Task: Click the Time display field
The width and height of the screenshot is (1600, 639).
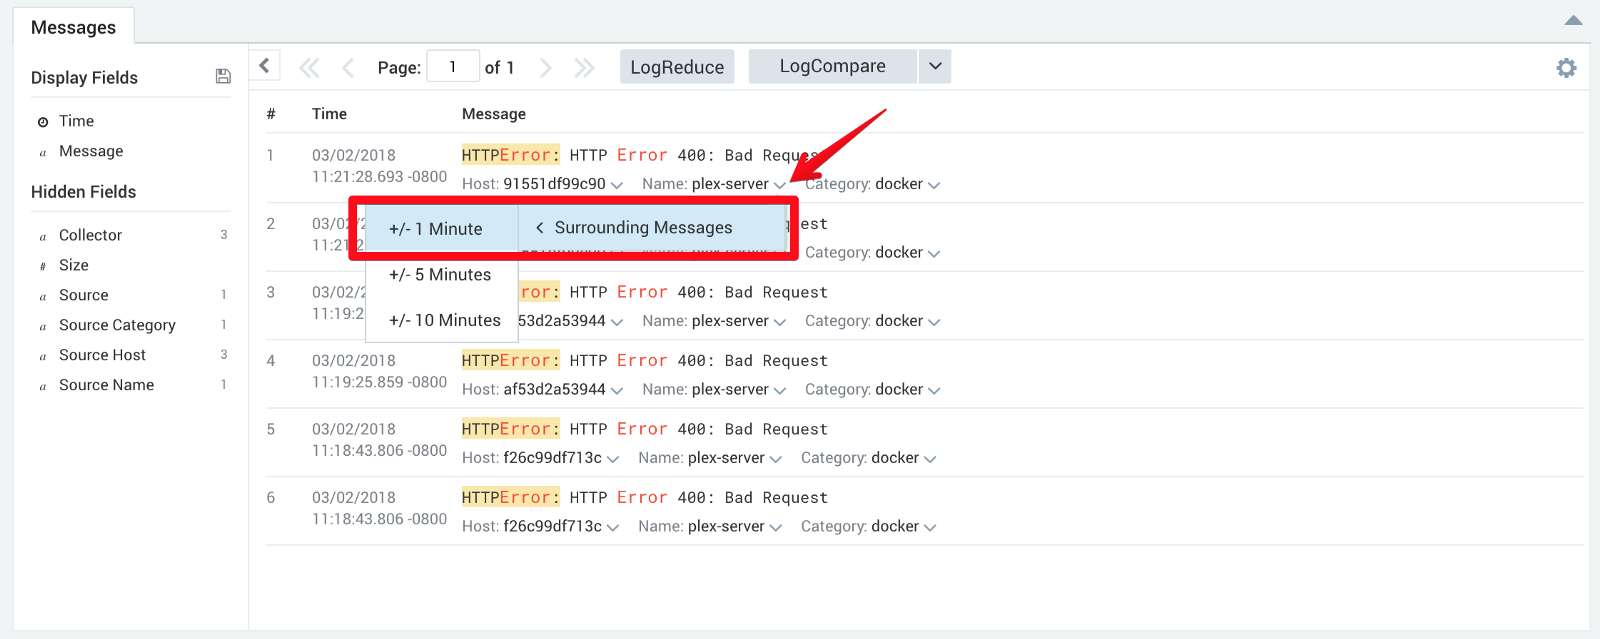Action: pyautogui.click(x=76, y=121)
